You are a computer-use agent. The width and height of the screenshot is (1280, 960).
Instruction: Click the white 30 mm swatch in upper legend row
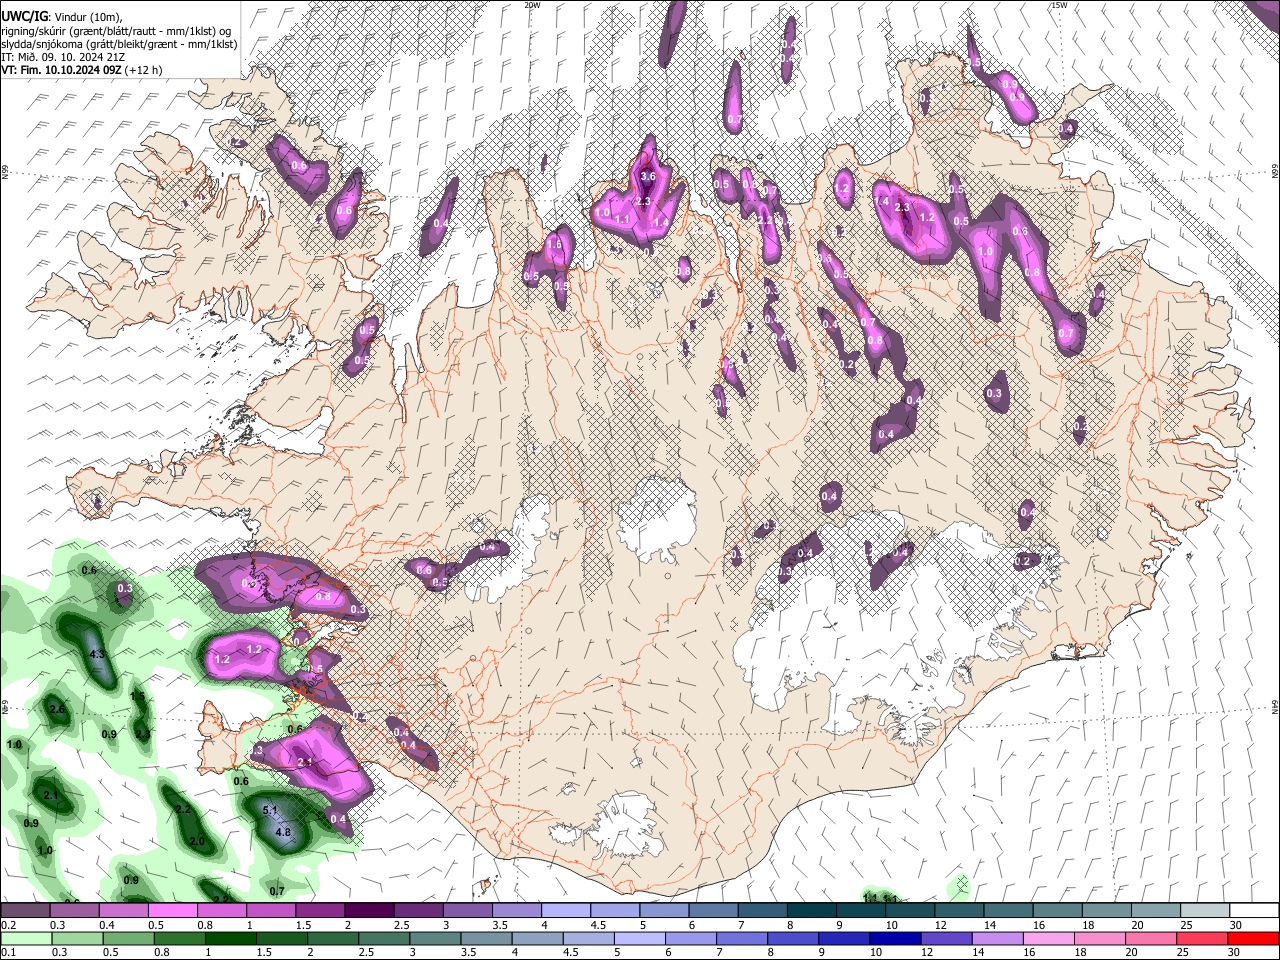pyautogui.click(x=1253, y=910)
